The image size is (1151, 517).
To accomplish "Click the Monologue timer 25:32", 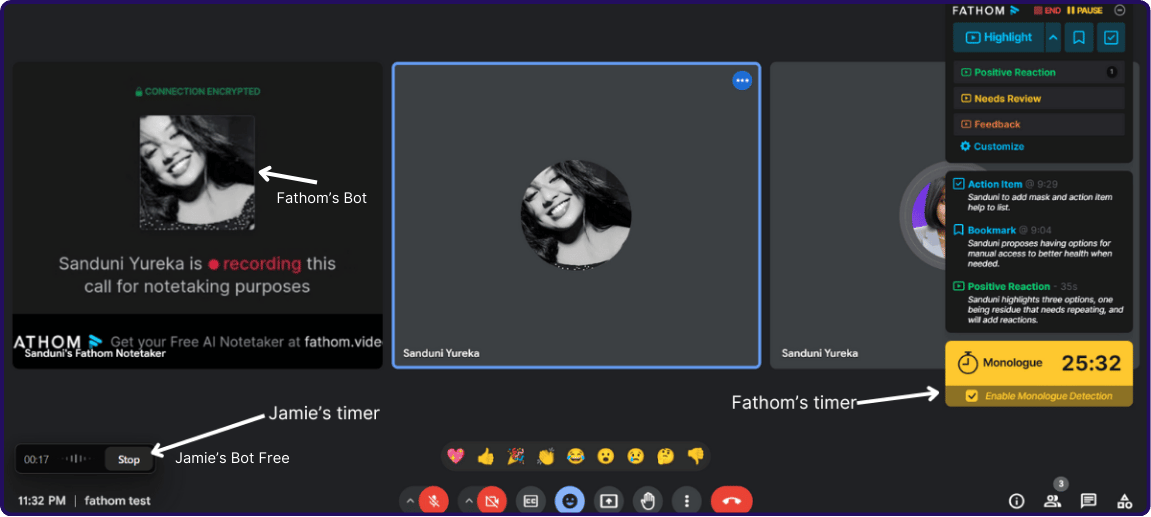I will coord(1092,363).
